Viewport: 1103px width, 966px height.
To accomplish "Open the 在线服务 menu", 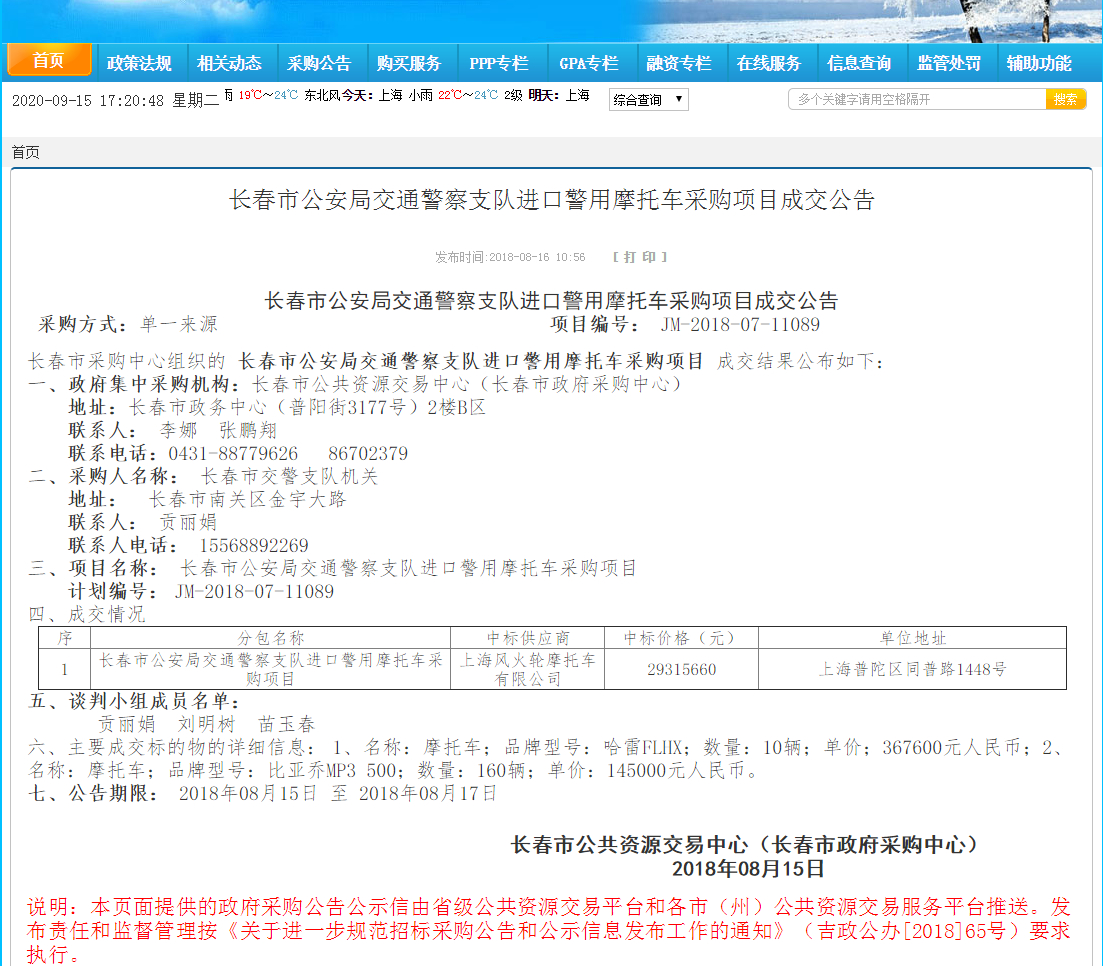I will (771, 62).
